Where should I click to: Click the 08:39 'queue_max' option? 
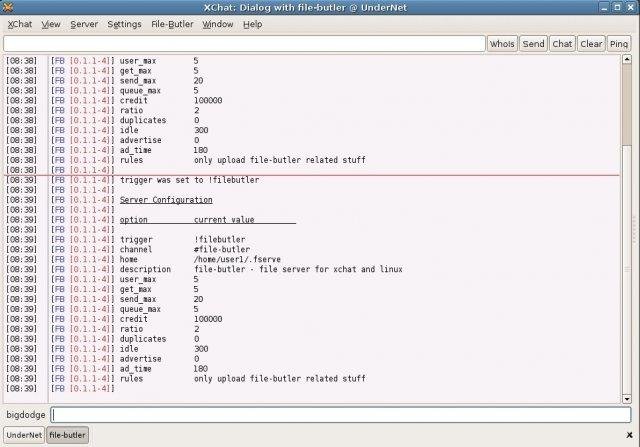pos(140,309)
